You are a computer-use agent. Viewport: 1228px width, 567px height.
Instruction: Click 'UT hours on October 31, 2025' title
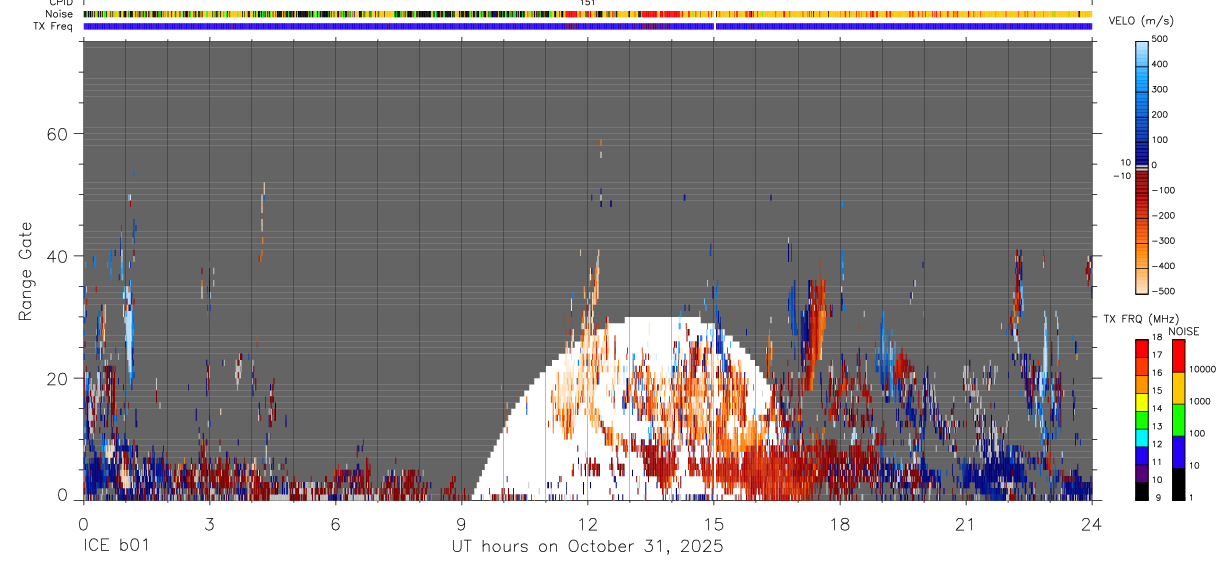pyautogui.click(x=588, y=547)
